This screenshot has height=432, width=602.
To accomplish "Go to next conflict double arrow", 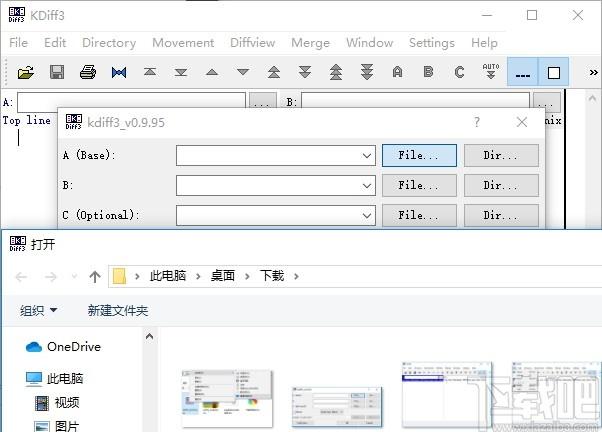I will coord(305,72).
